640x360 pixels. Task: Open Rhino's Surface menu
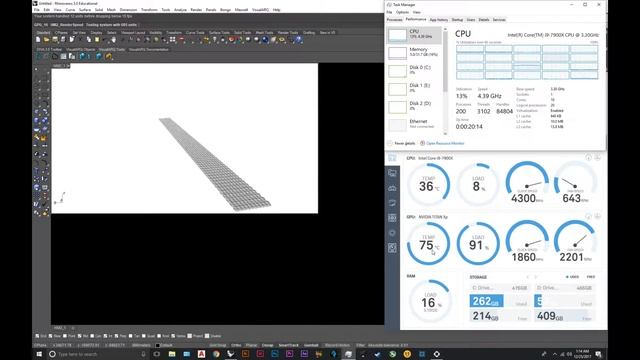pyautogui.click(x=85, y=9)
